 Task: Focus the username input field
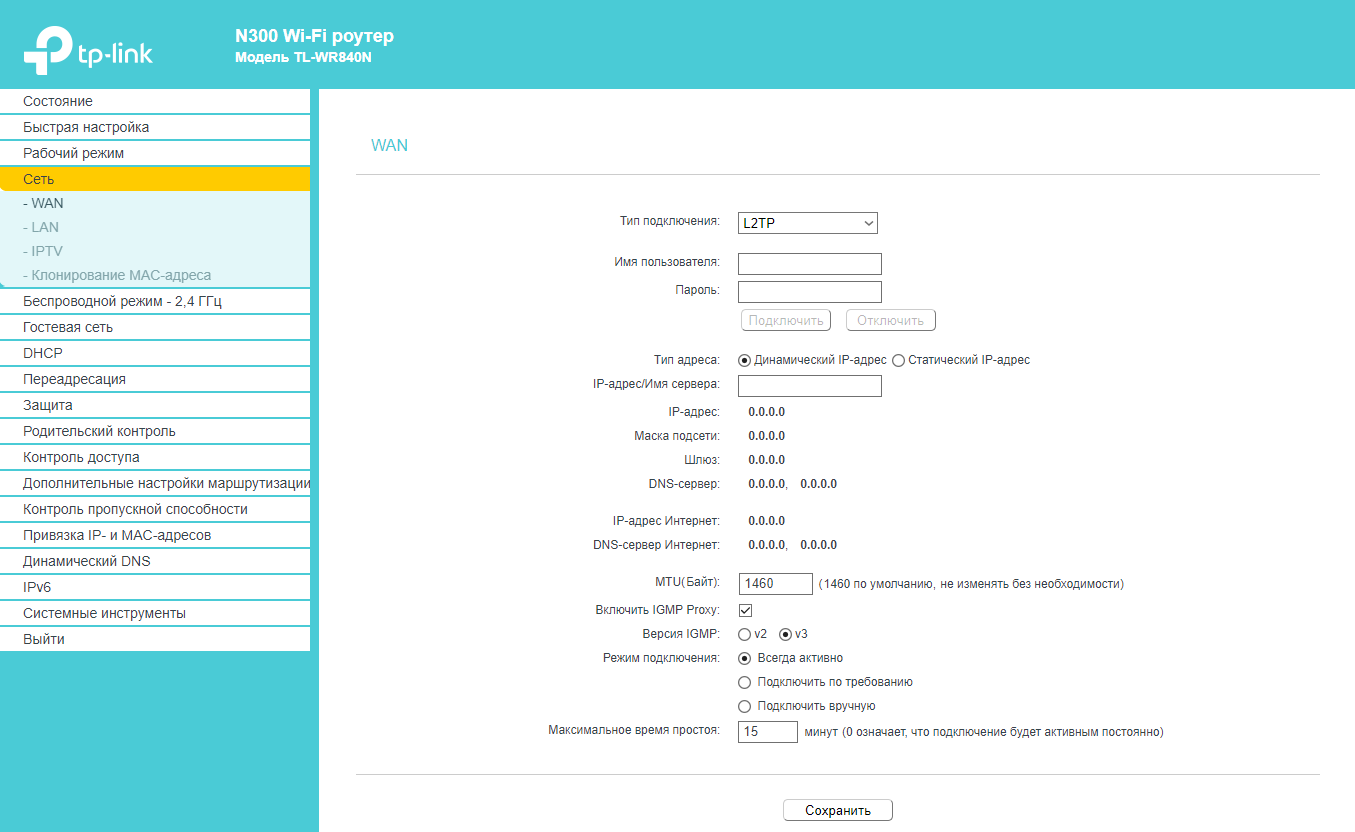[810, 264]
